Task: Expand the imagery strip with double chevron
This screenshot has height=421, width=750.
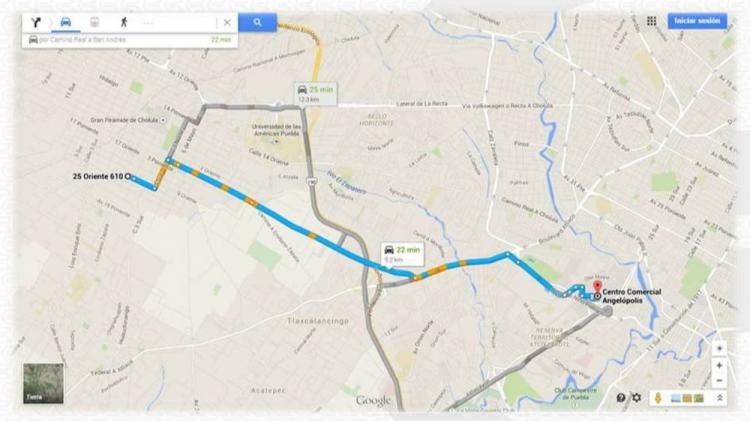Action: click(719, 398)
